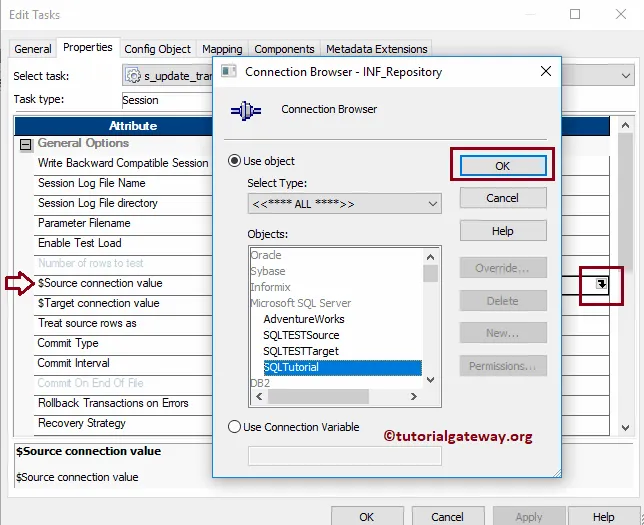
Task: Choose AdventureWorks from the Objects list
Action: 303,319
